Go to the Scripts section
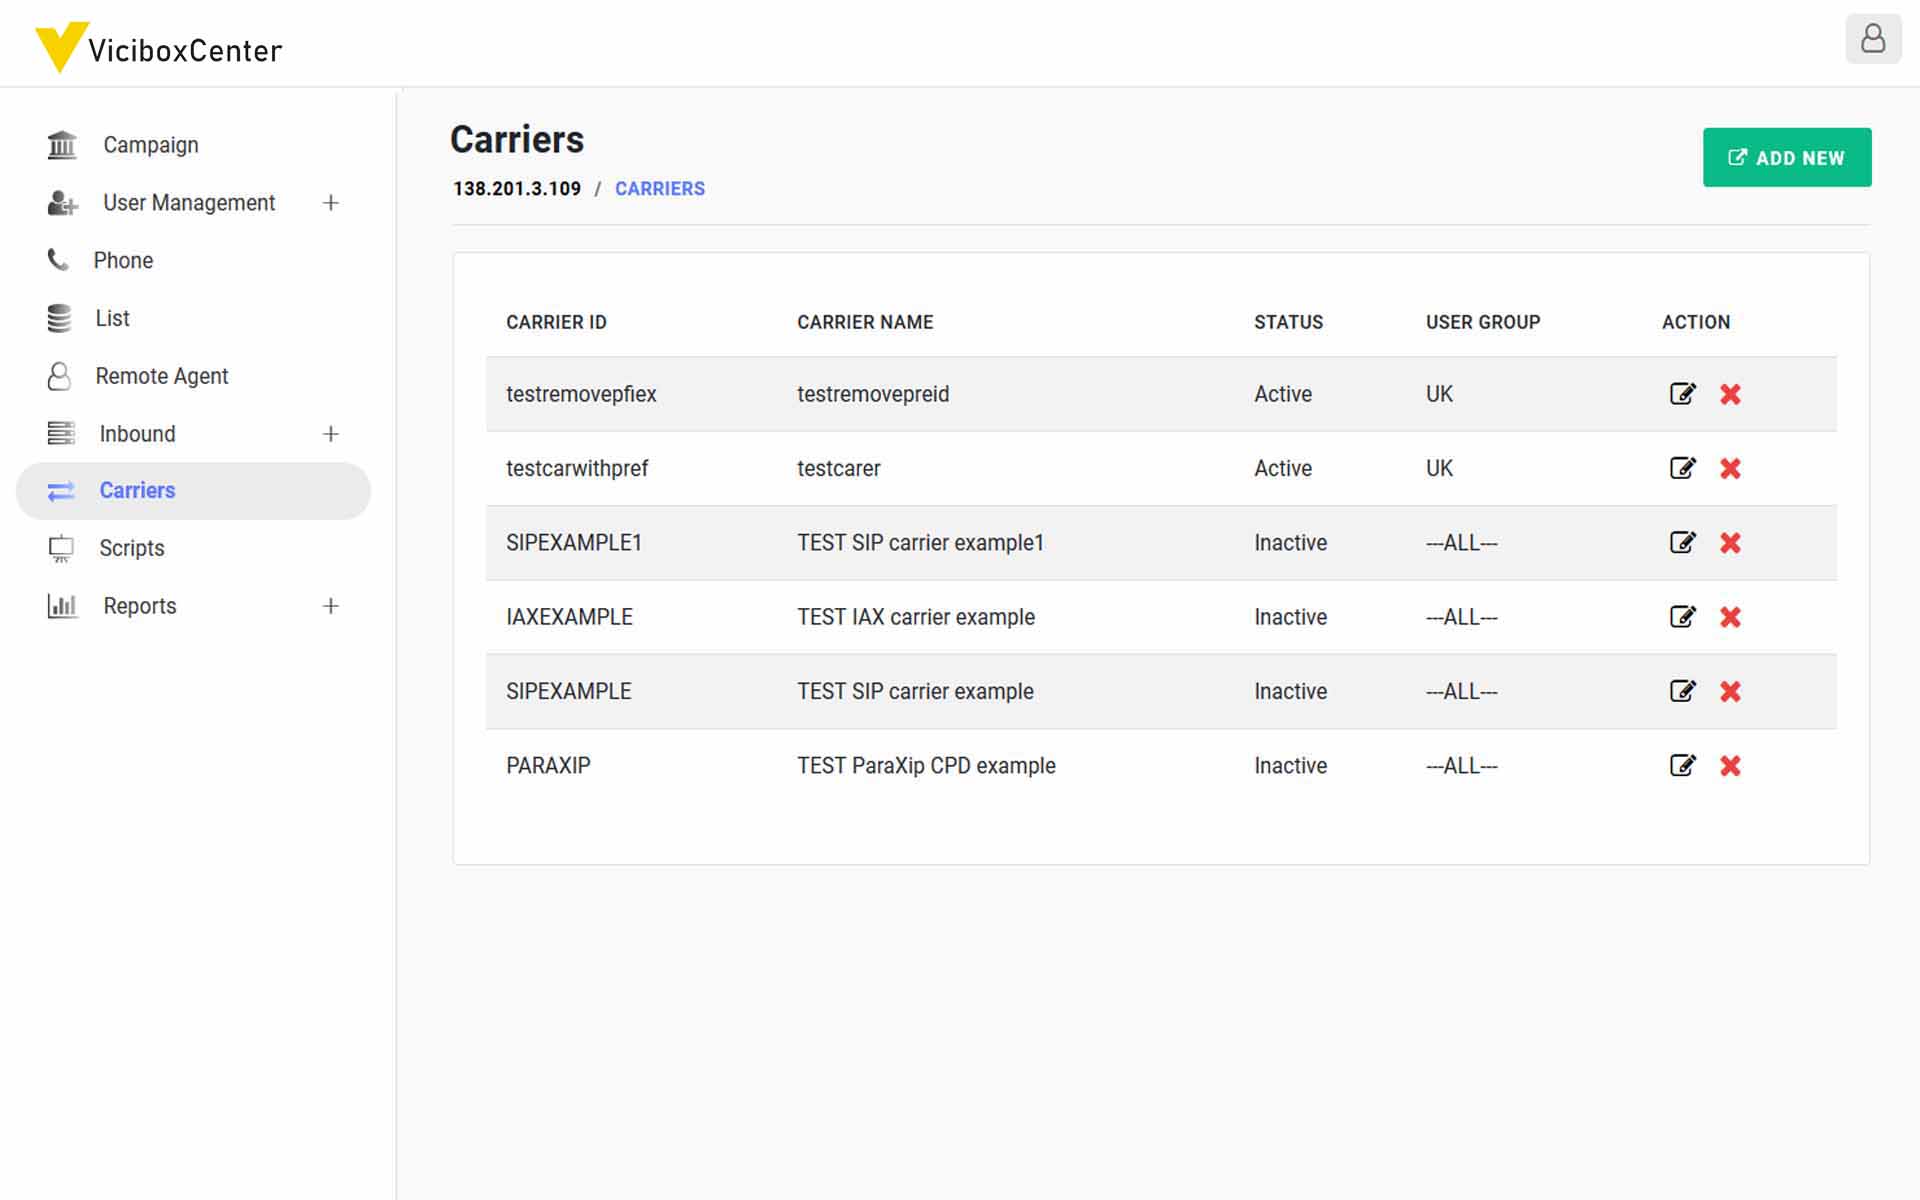1920x1200 pixels. [x=131, y=548]
